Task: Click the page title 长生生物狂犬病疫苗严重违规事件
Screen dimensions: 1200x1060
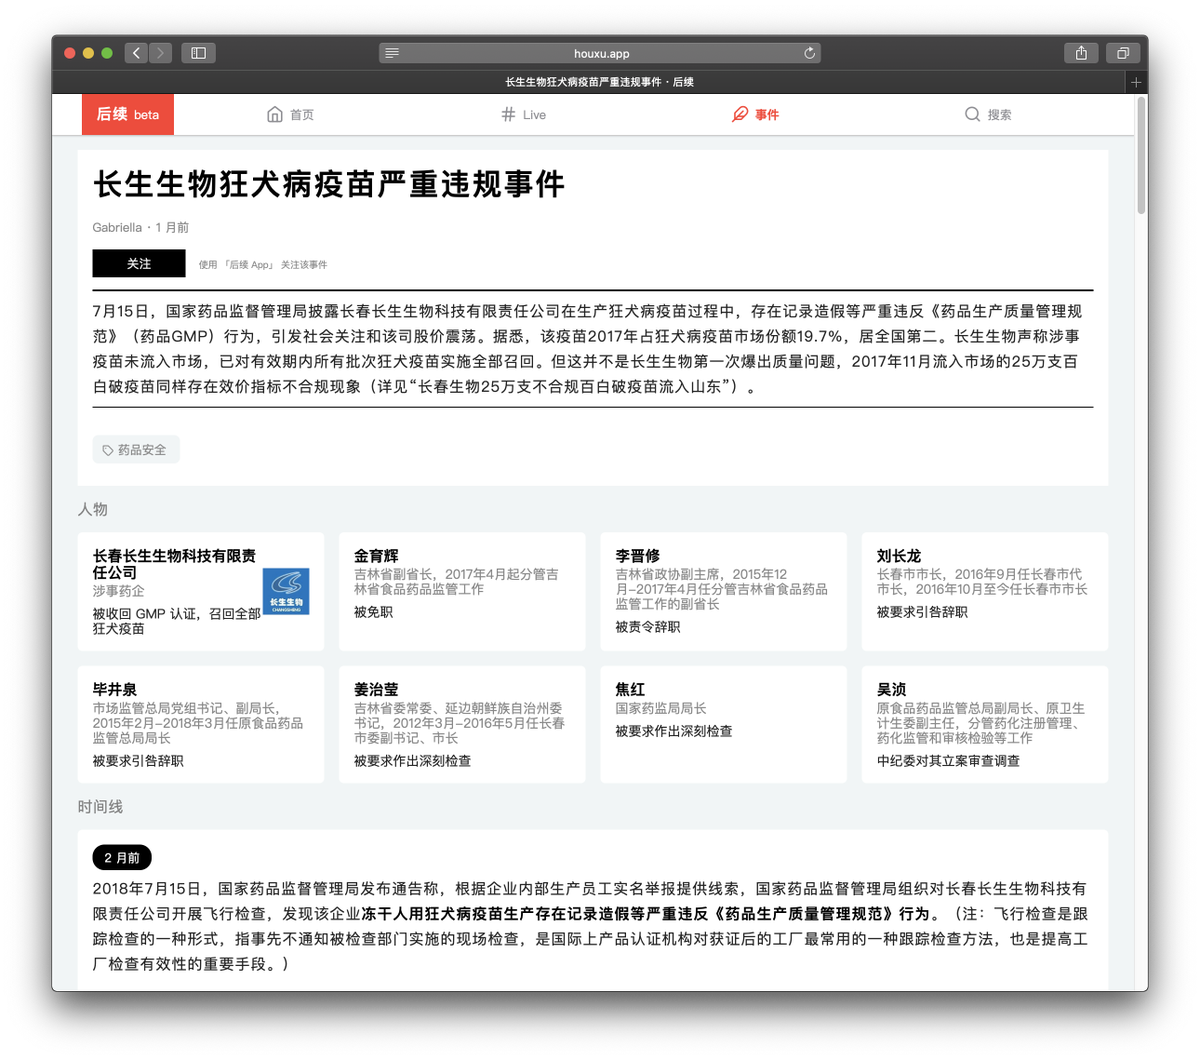Action: [x=329, y=184]
